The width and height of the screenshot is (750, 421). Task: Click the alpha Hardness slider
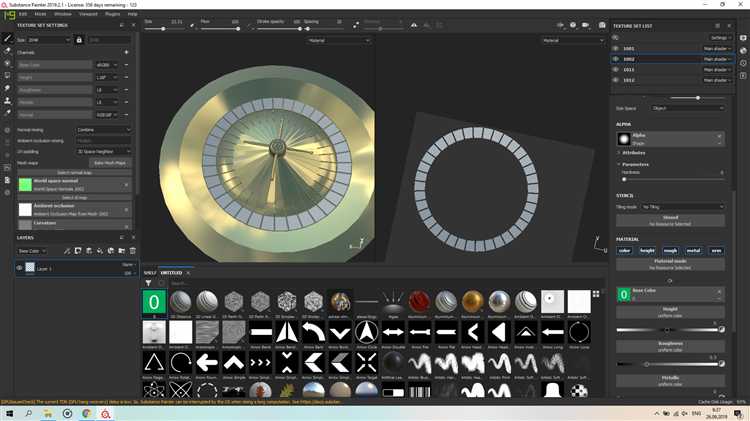pyautogui.click(x=669, y=179)
